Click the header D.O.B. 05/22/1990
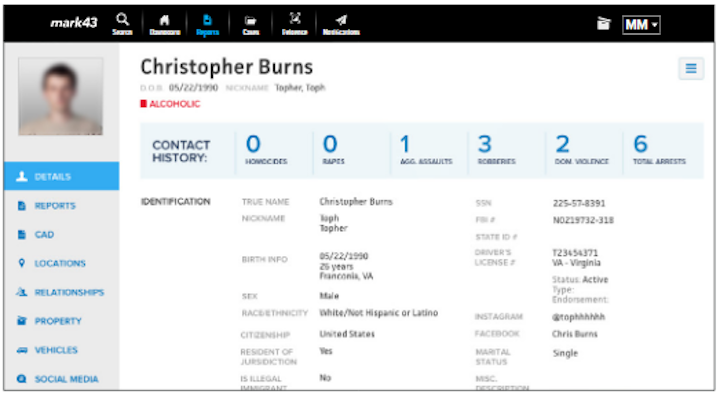 click(x=179, y=87)
